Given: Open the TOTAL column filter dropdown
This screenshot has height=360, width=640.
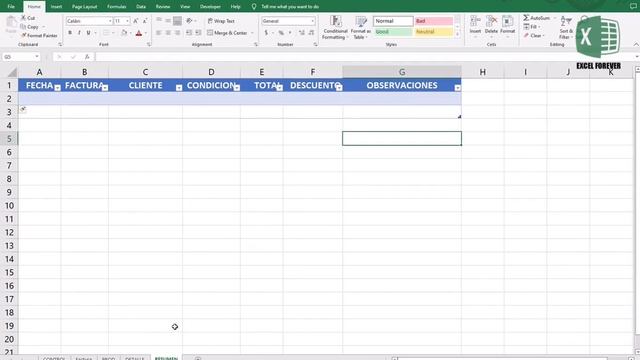Looking at the screenshot, I should pyautogui.click(x=280, y=88).
